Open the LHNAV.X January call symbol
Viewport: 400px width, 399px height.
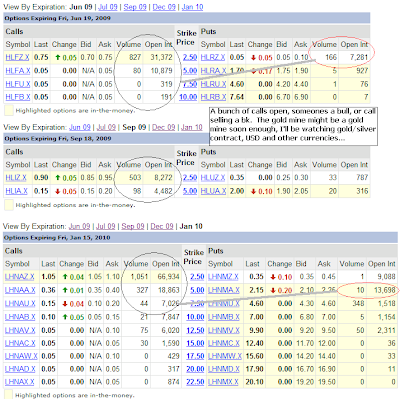tap(20, 330)
